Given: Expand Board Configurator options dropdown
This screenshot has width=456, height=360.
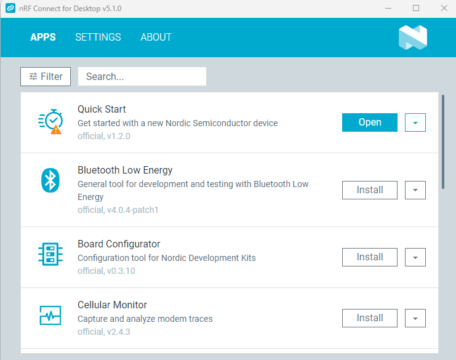Looking at the screenshot, I should [415, 257].
